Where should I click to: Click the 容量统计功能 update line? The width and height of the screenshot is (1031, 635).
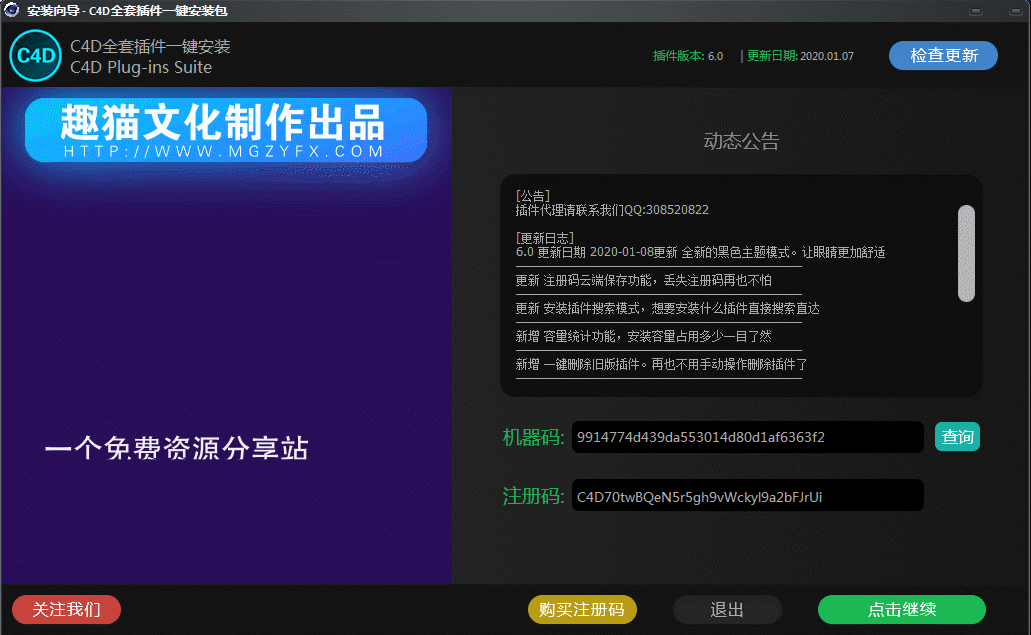tap(644, 337)
